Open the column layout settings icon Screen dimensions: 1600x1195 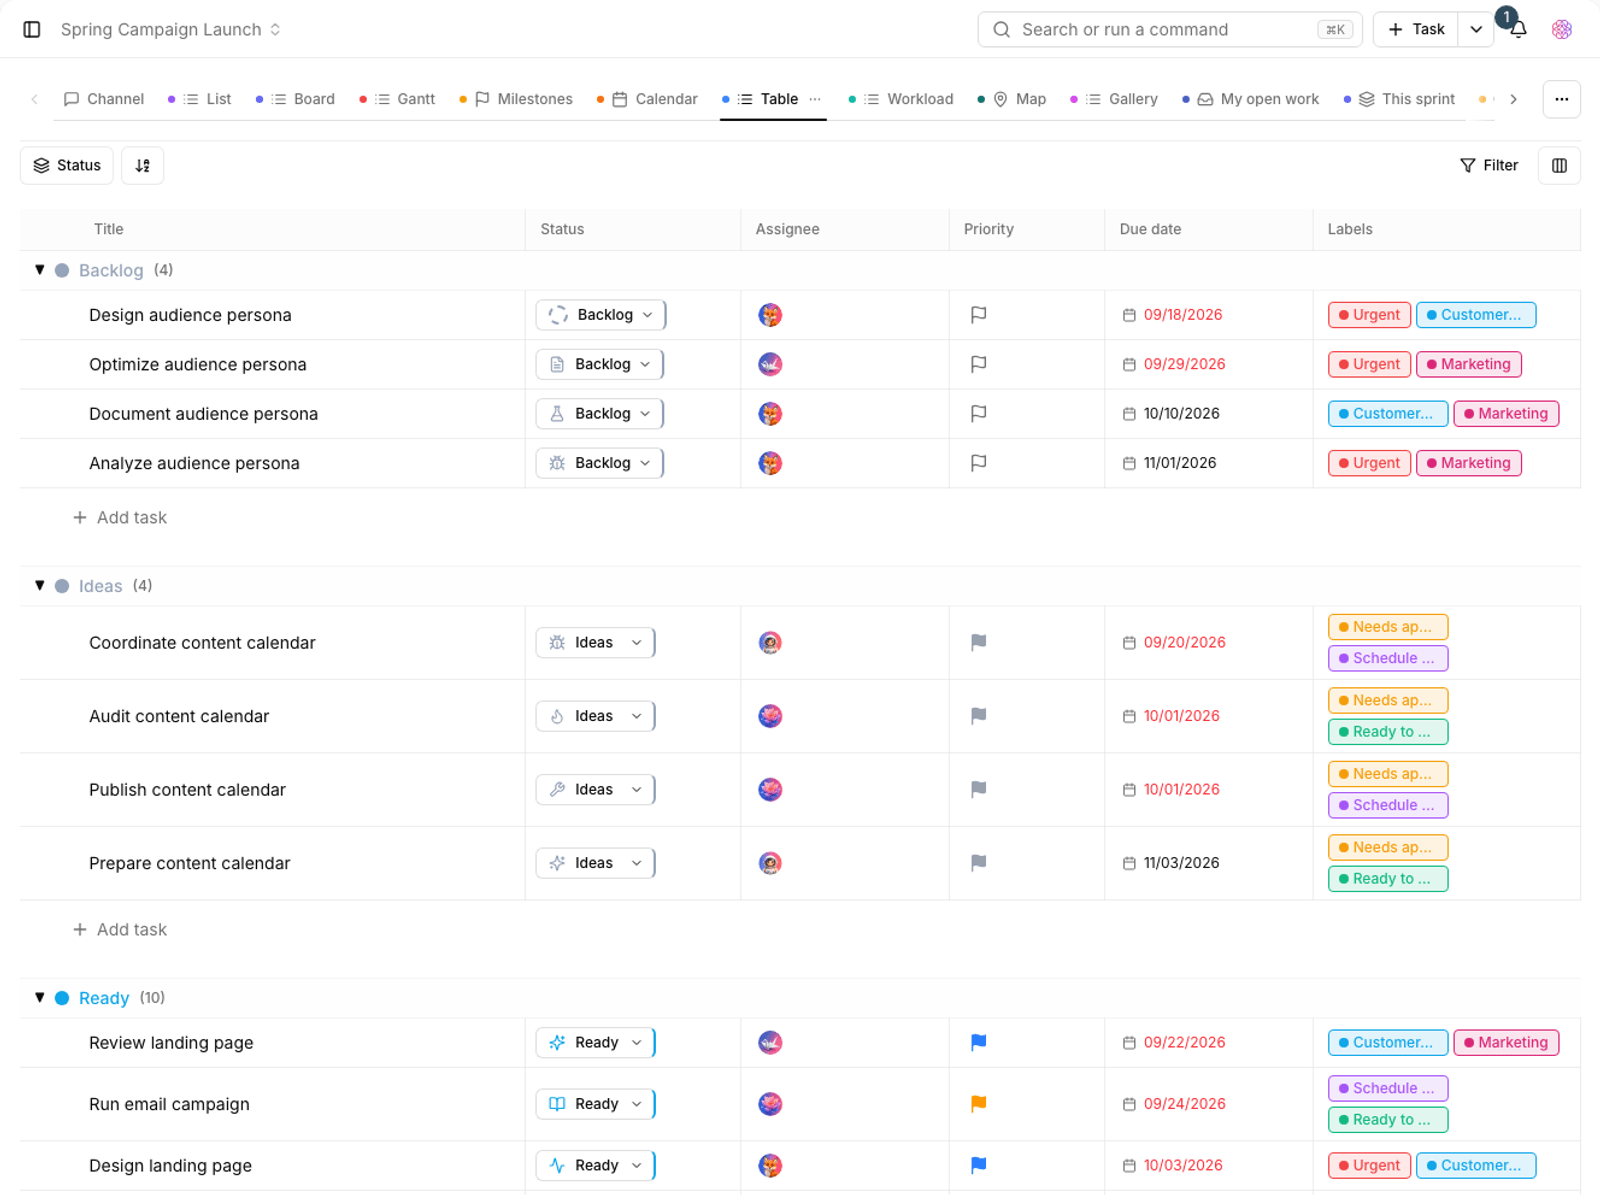(1559, 166)
